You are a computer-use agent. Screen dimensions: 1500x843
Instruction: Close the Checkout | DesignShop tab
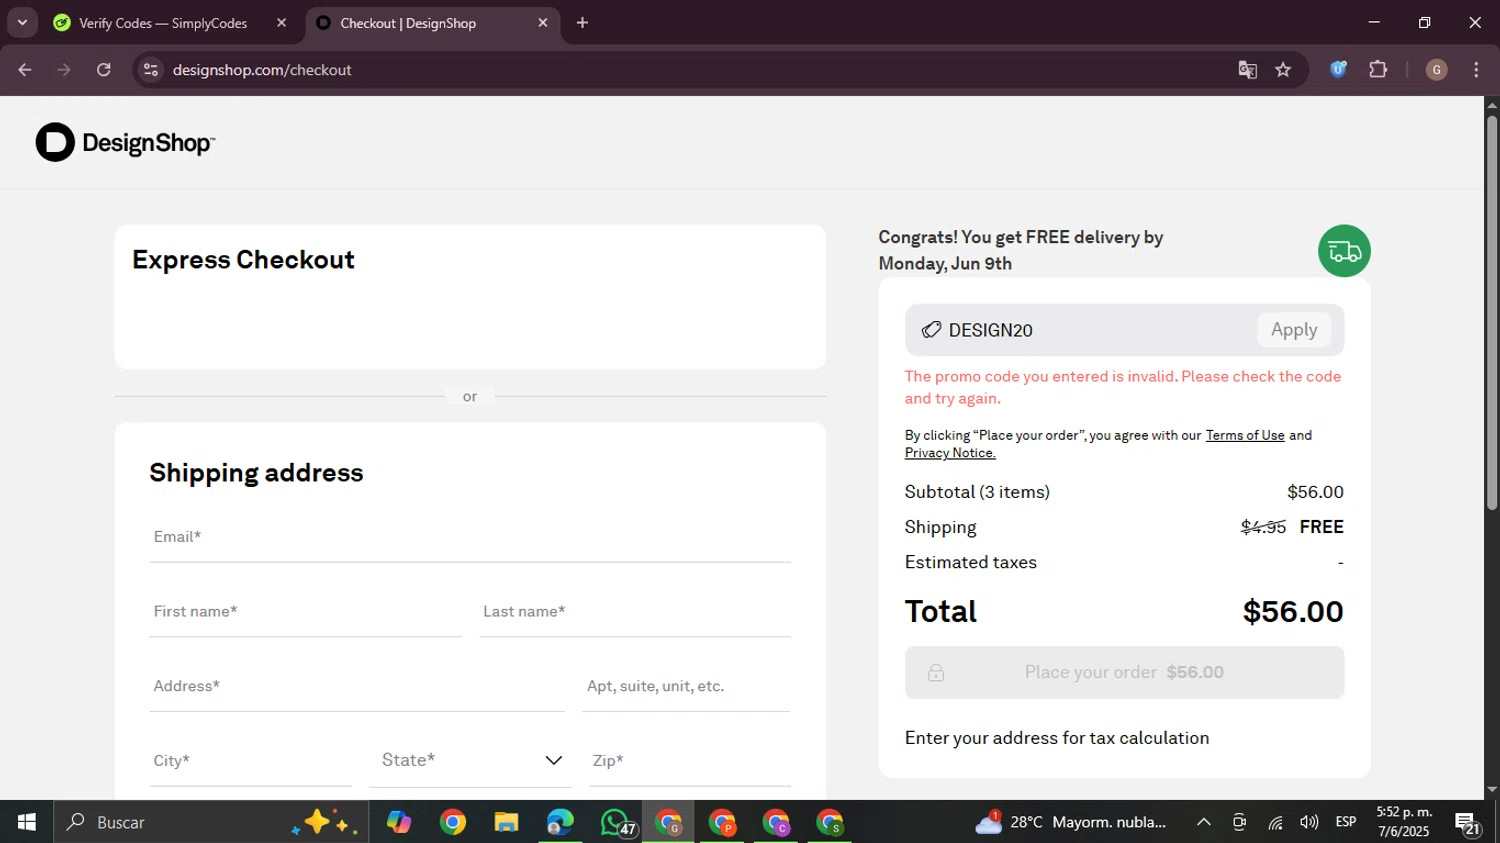[x=543, y=23]
